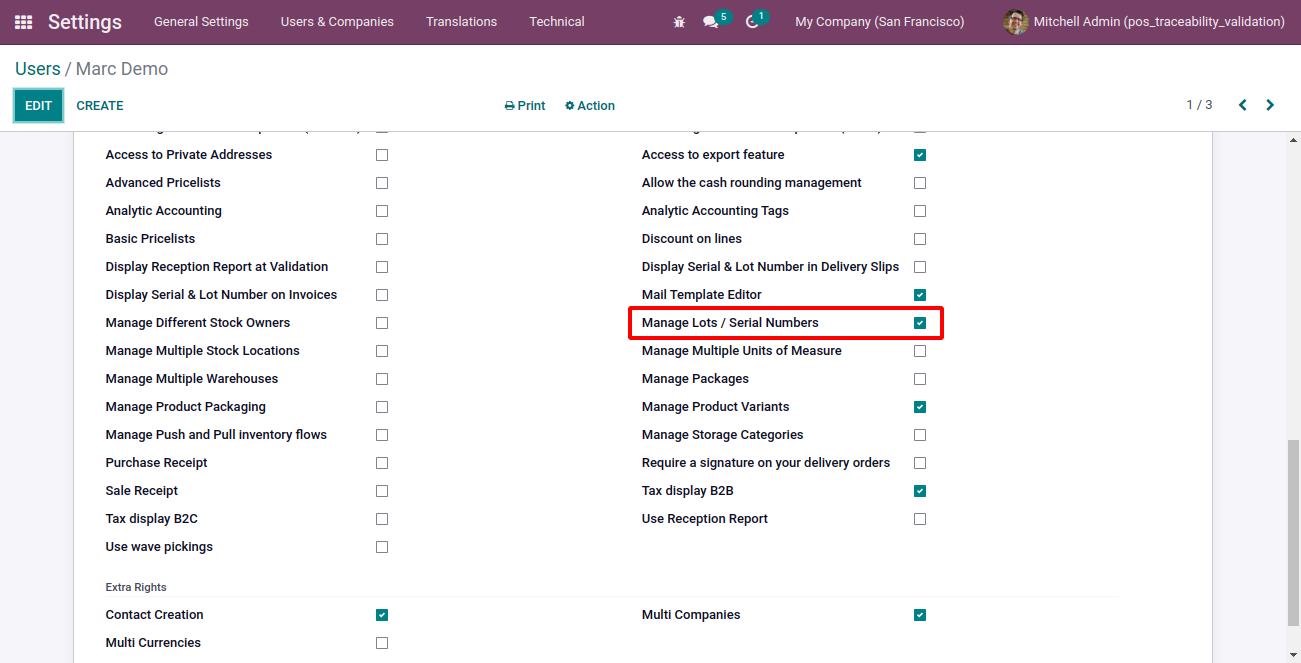Click the Print printer button

(x=525, y=106)
